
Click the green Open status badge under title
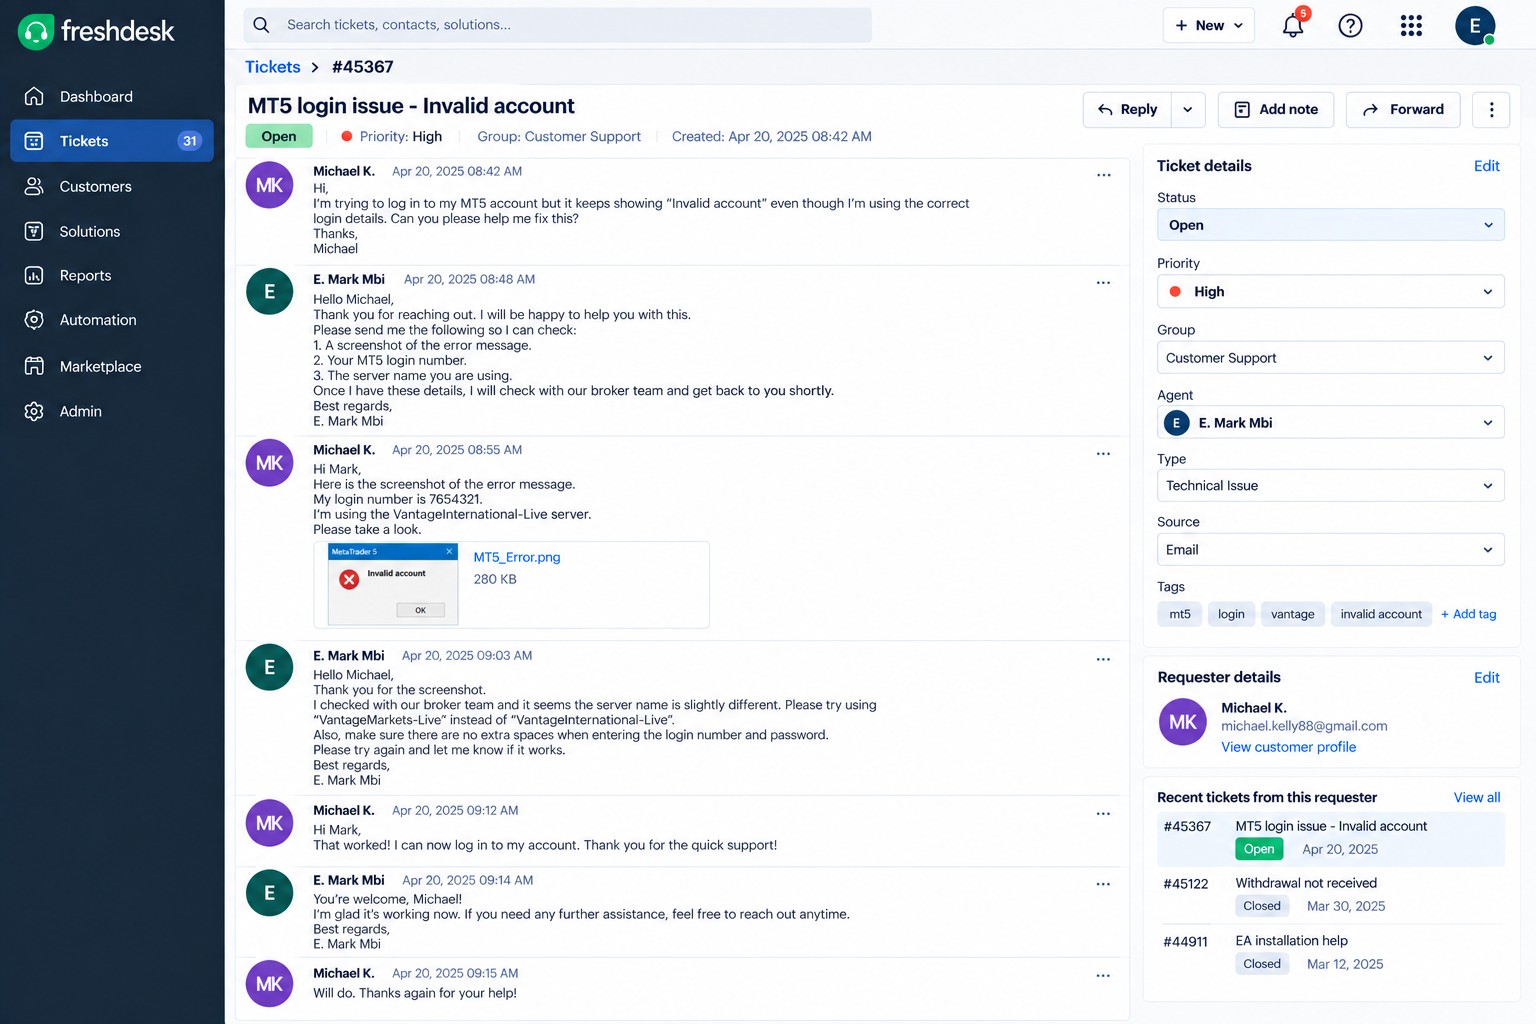click(279, 136)
